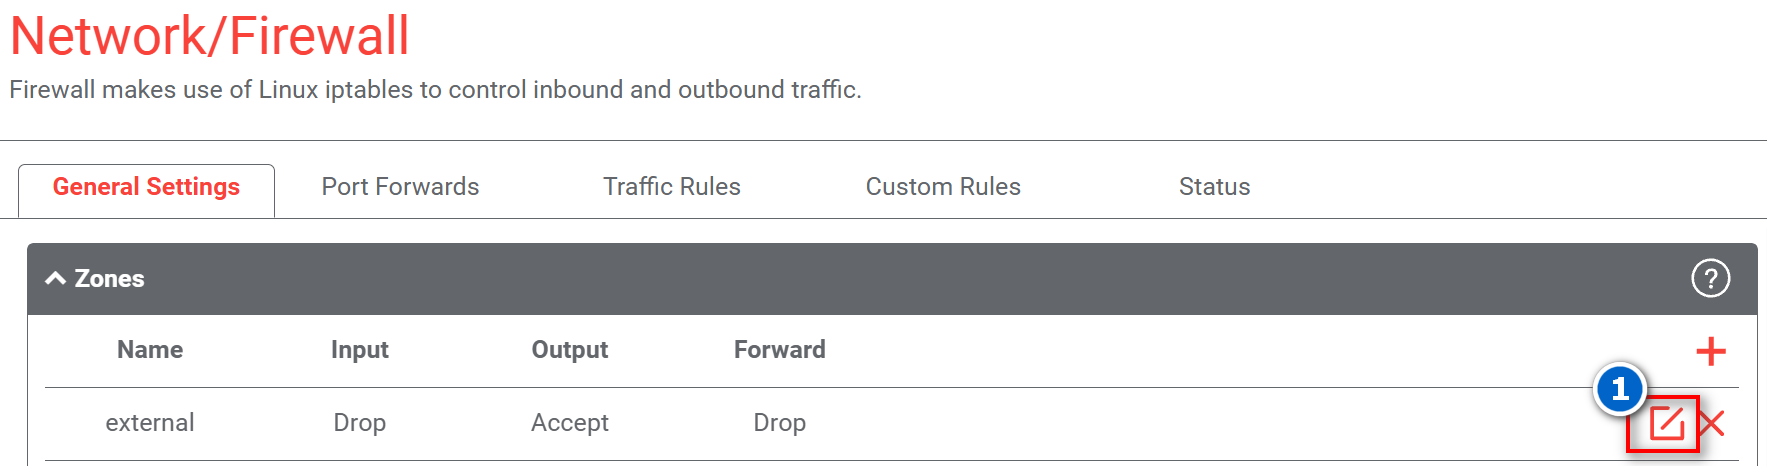Image resolution: width=1767 pixels, height=466 pixels.
Task: Click the Network/Firewall page title
Action: [210, 36]
